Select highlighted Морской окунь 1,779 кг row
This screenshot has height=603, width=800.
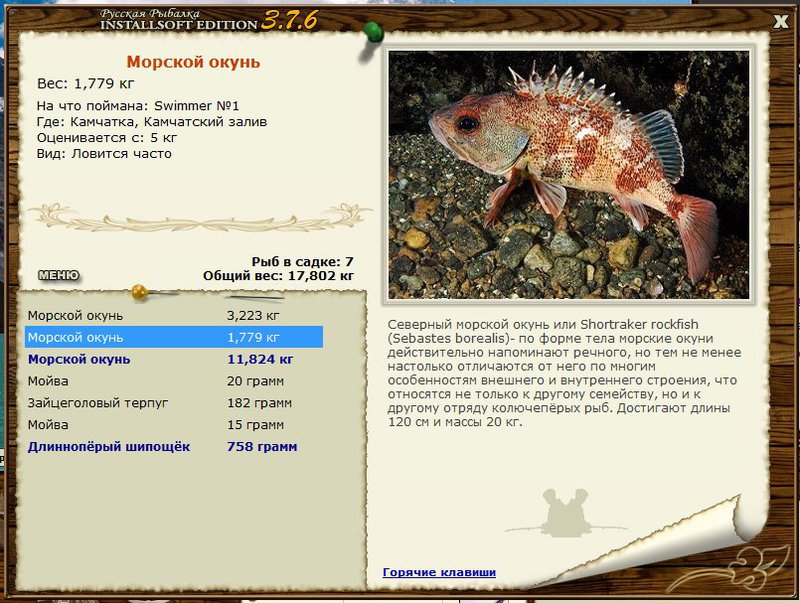174,337
